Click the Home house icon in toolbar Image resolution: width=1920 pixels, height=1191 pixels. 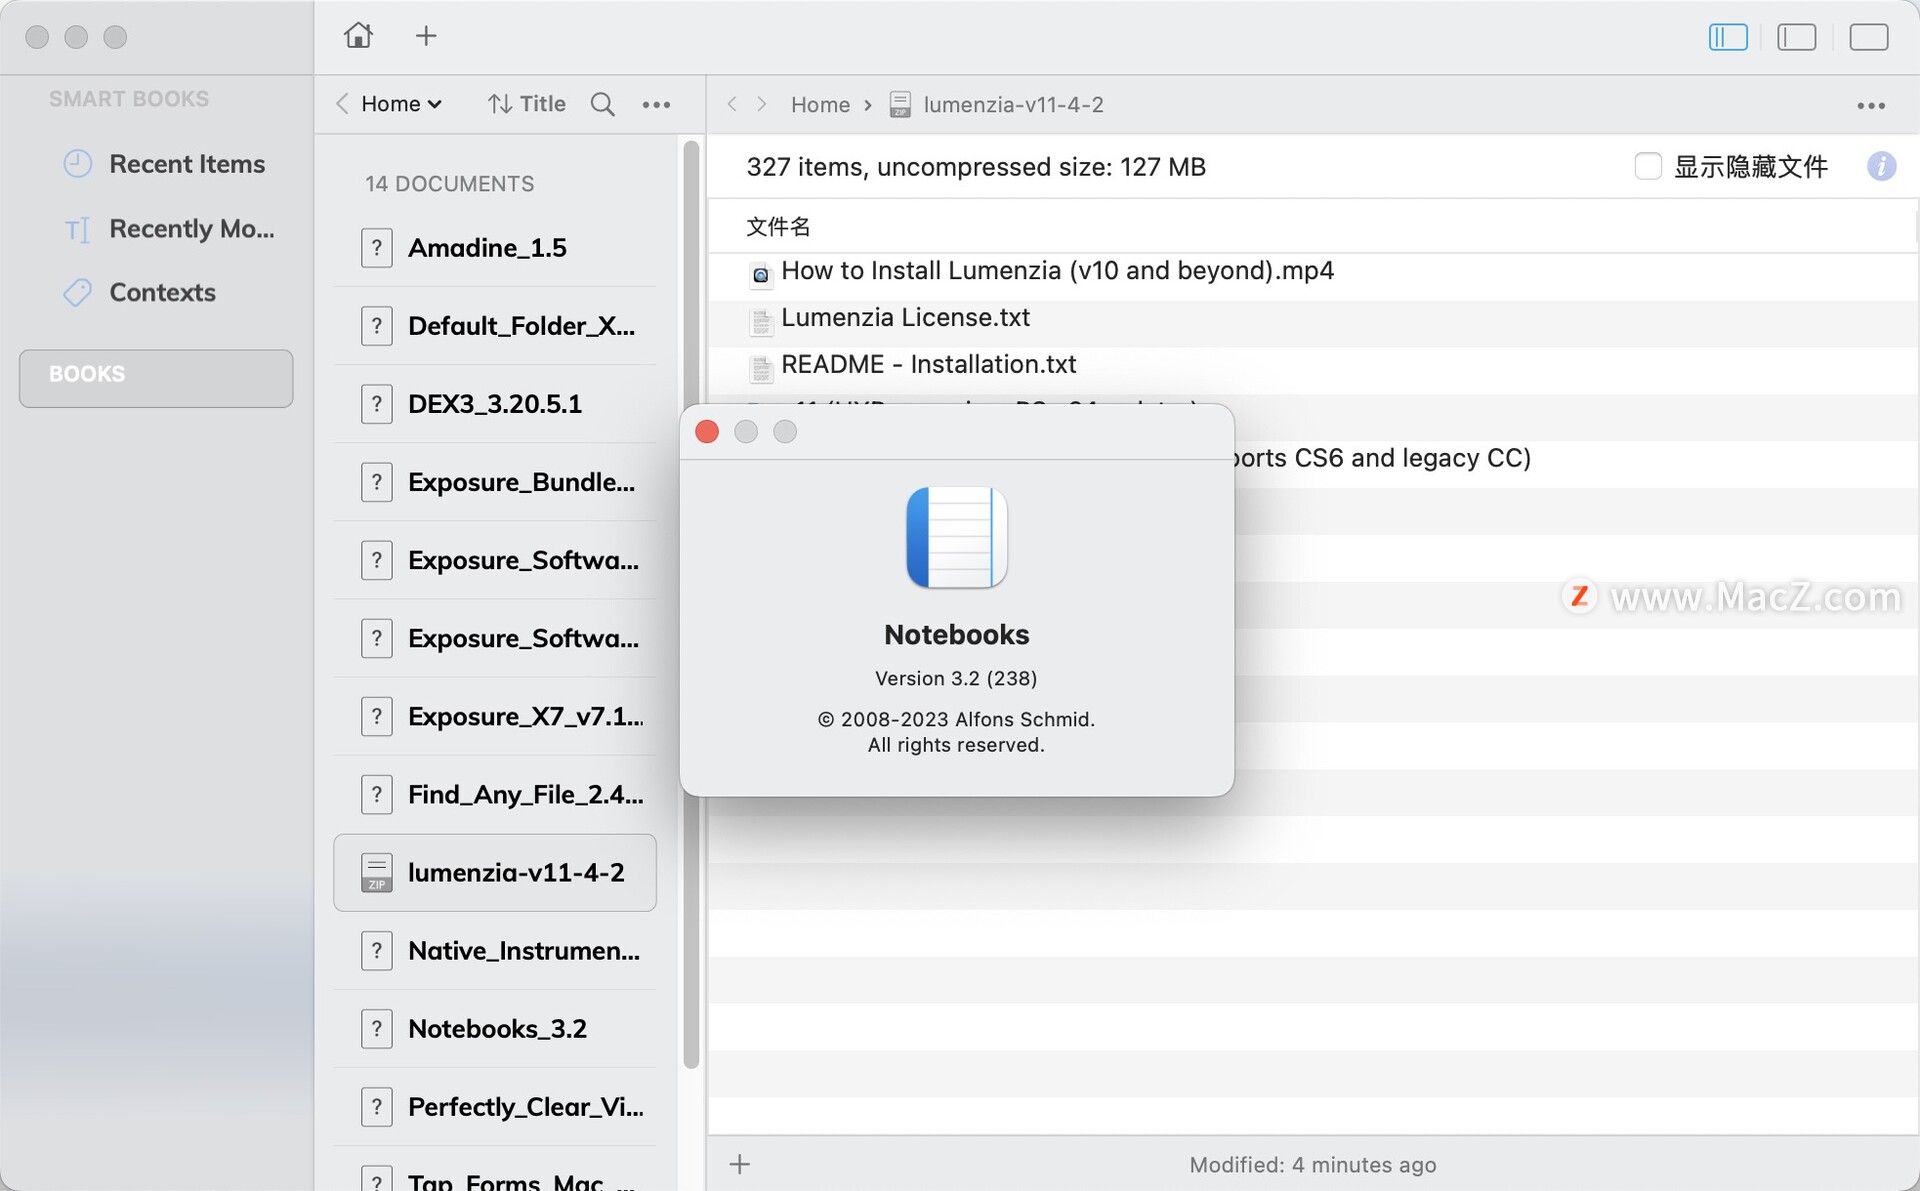coord(358,36)
